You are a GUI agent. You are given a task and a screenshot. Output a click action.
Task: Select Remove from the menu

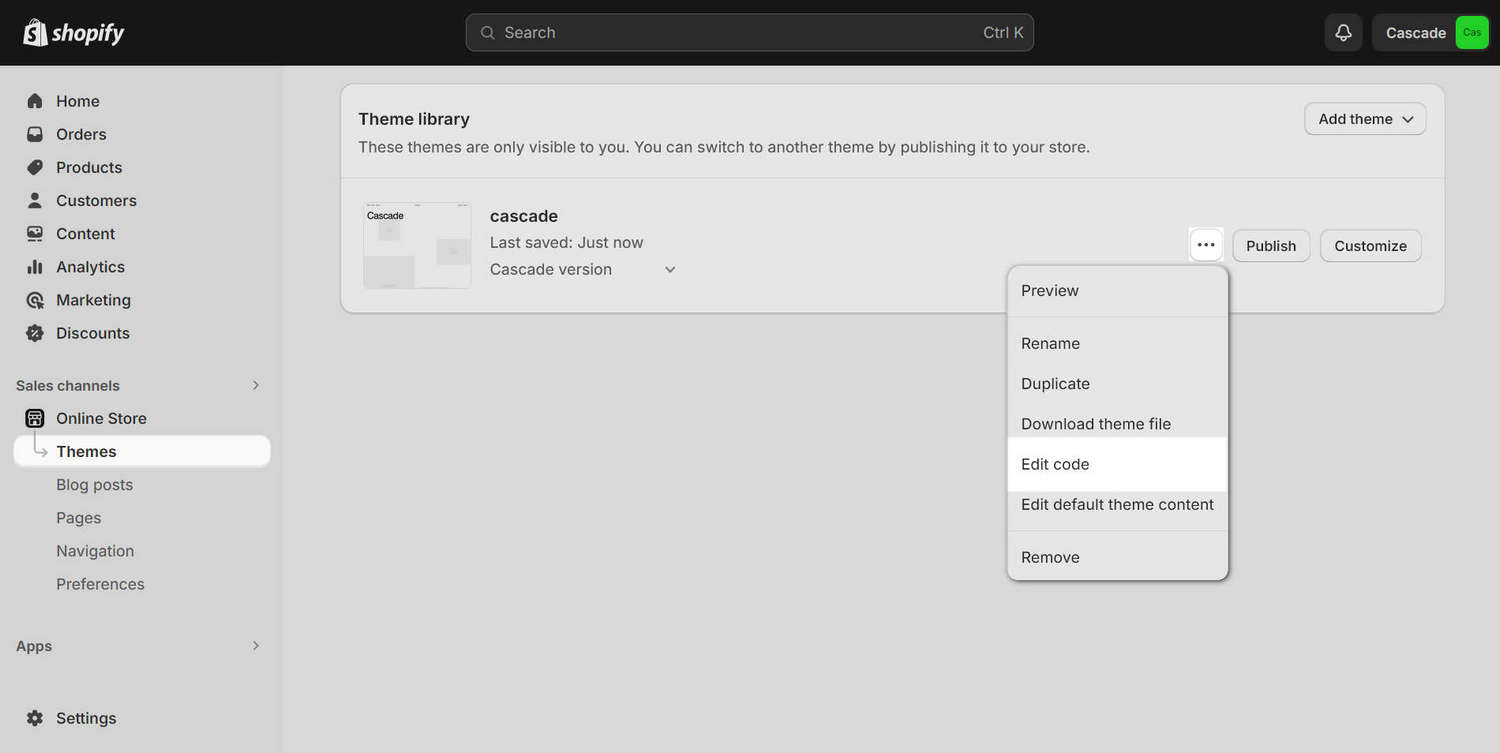(x=1117, y=557)
